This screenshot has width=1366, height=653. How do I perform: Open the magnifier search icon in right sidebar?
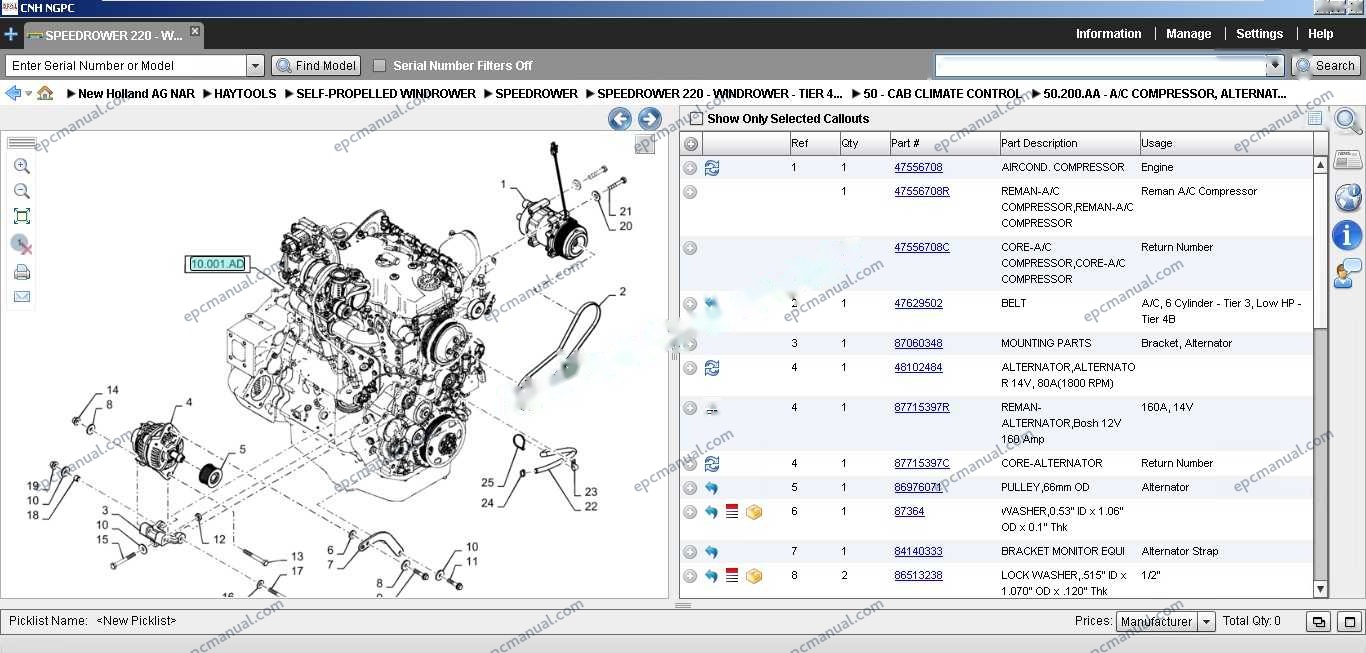[x=1348, y=122]
